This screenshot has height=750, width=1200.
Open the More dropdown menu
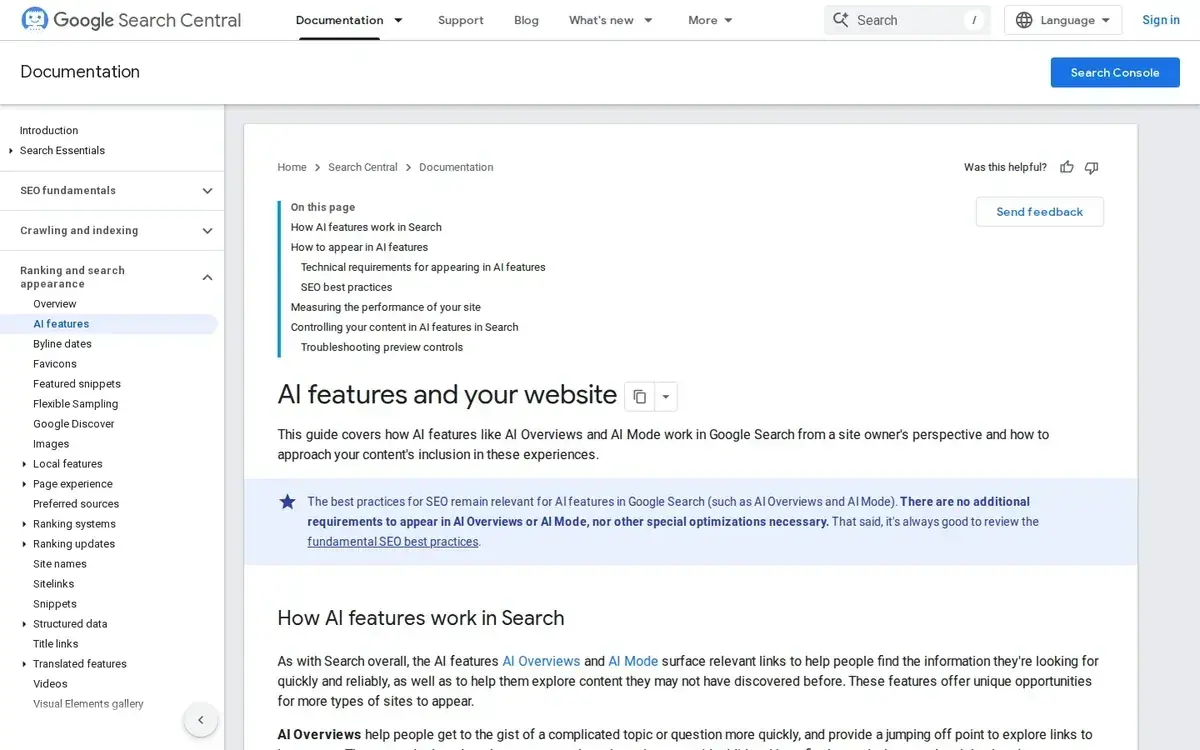tap(711, 20)
